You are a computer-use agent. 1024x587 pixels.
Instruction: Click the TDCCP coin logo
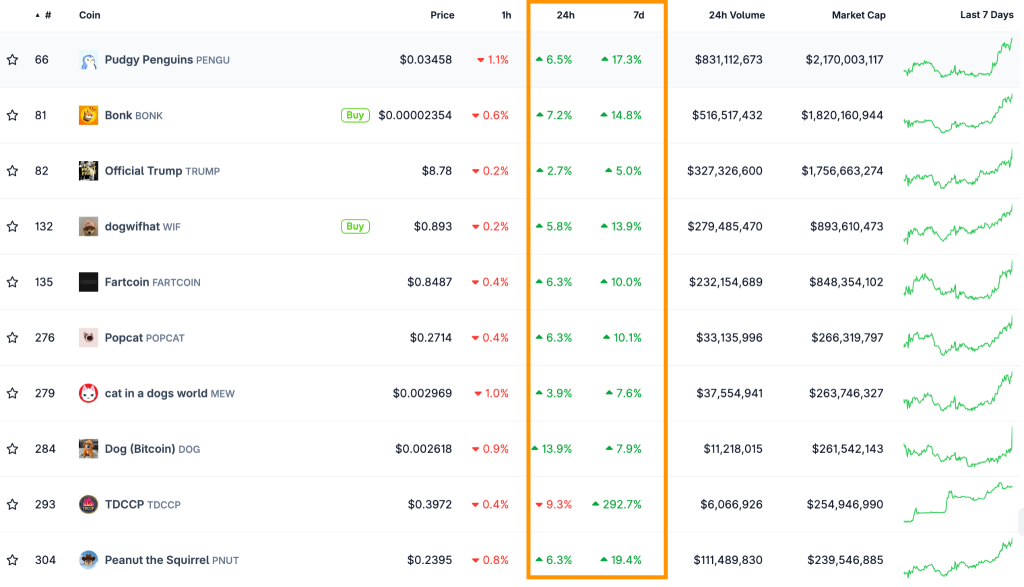coord(88,504)
